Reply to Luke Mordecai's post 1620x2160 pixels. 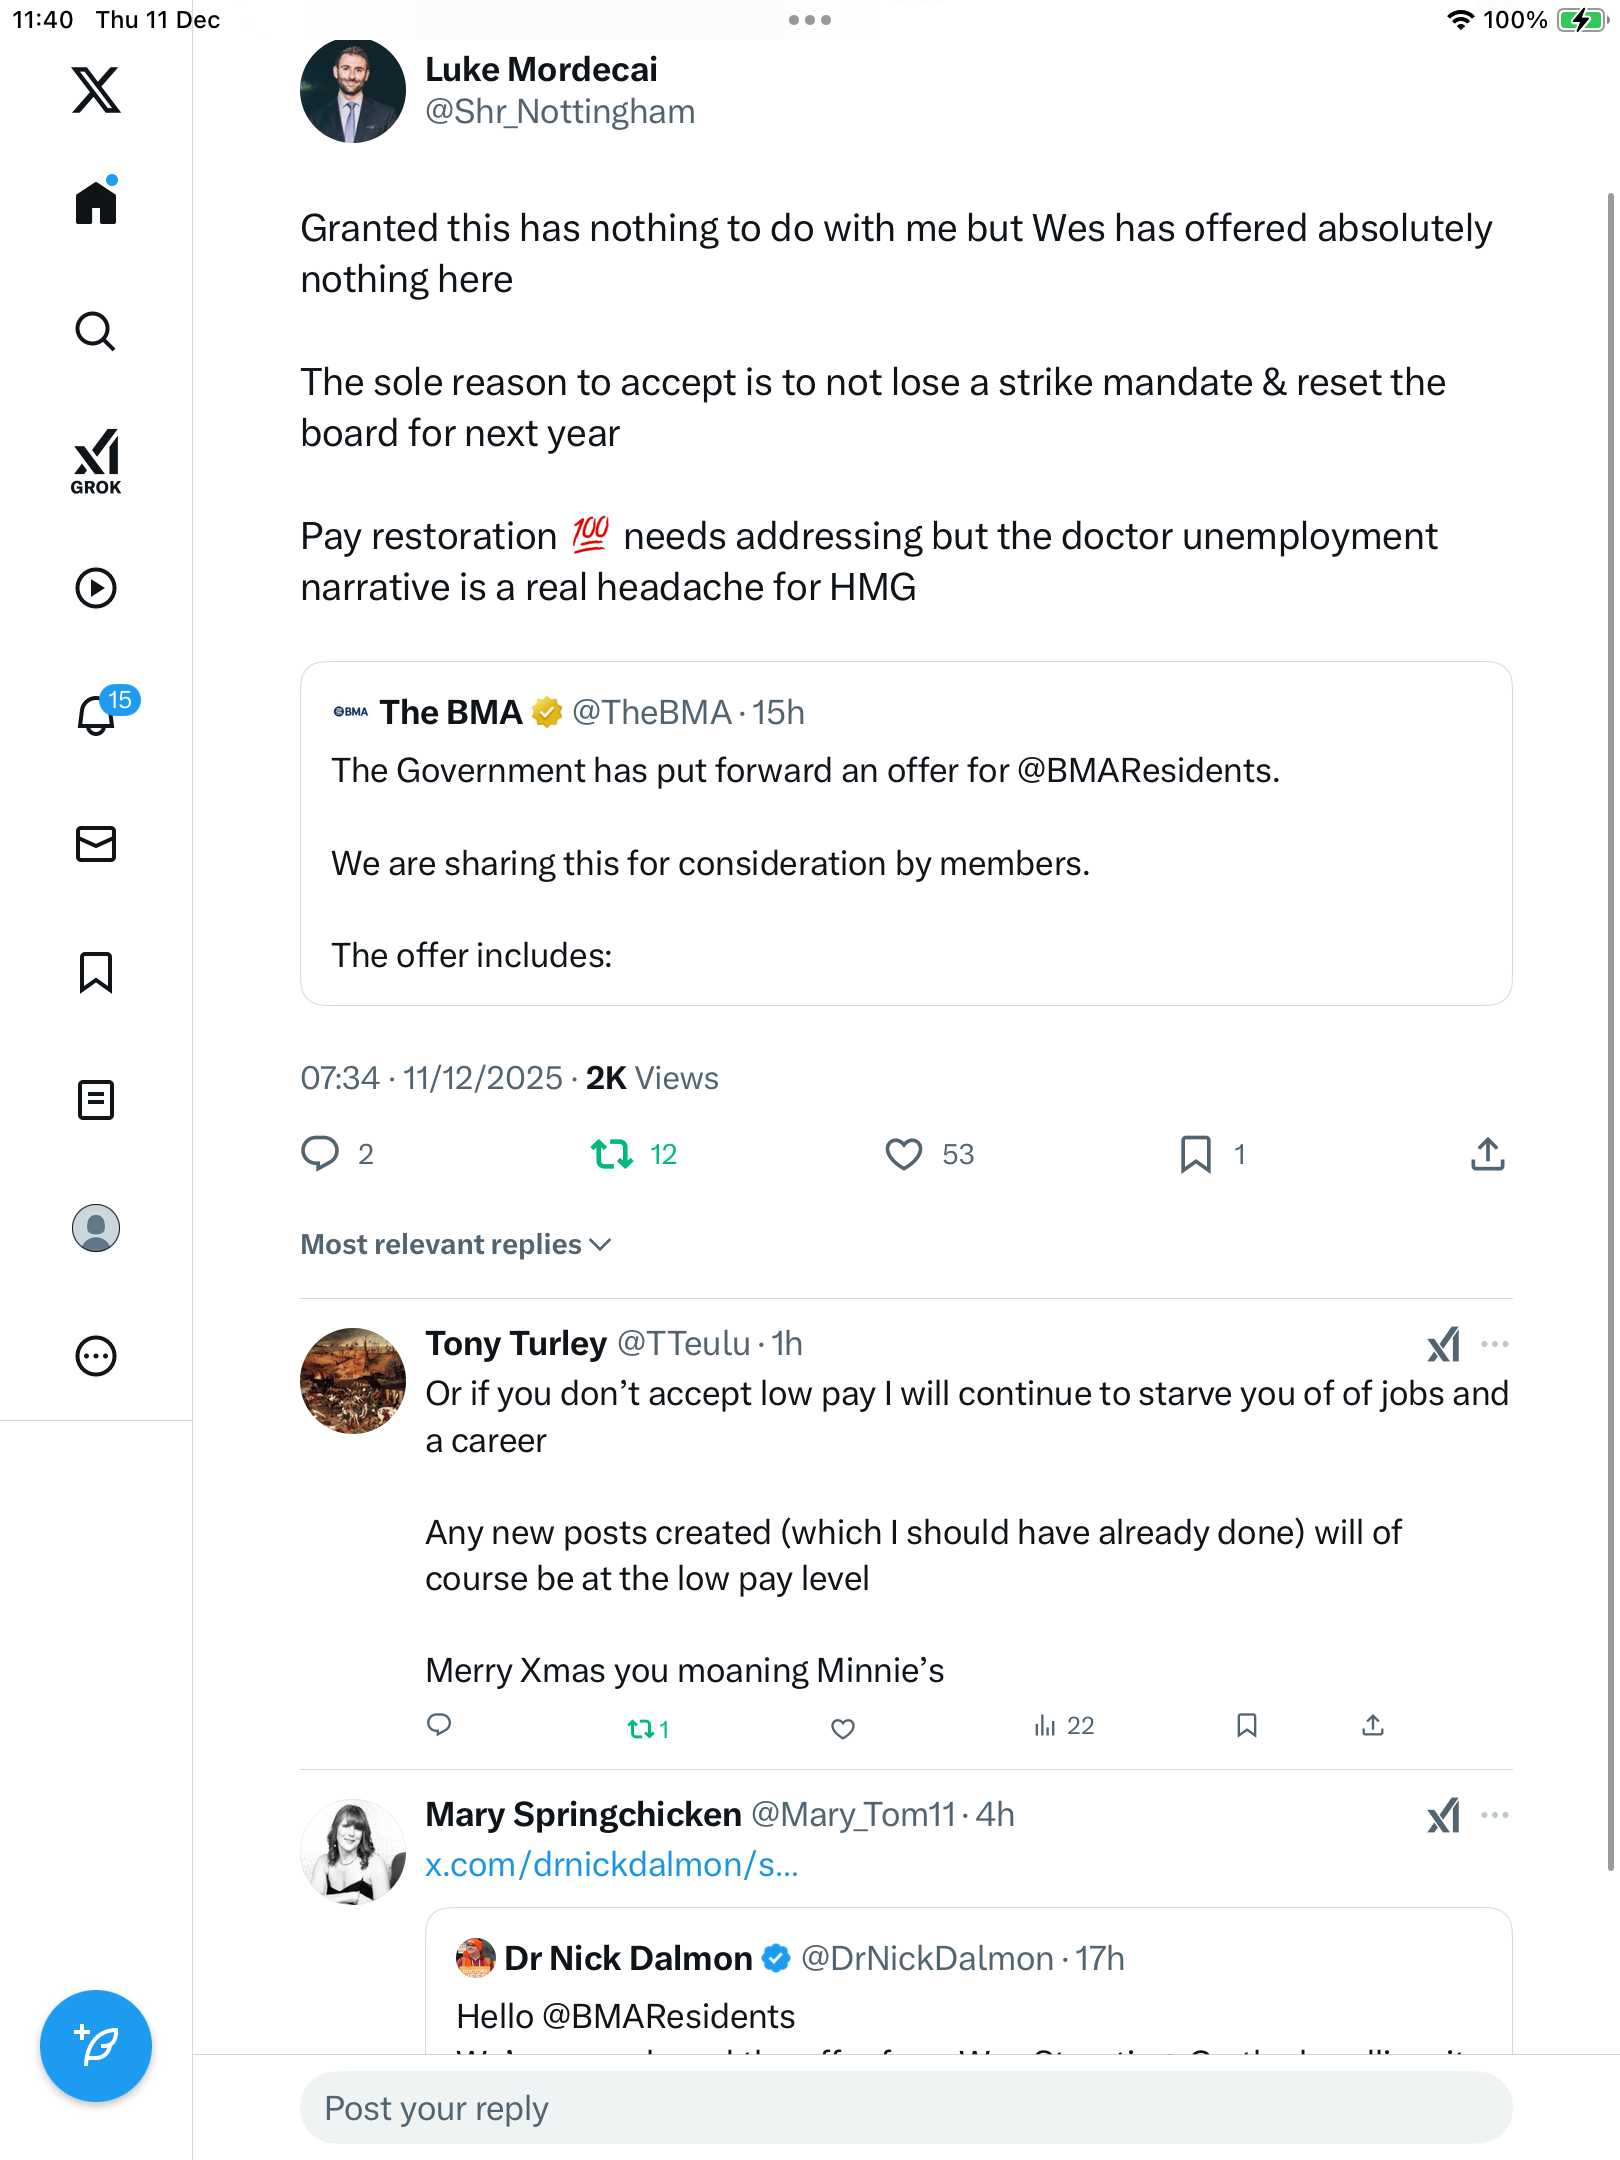click(320, 1154)
